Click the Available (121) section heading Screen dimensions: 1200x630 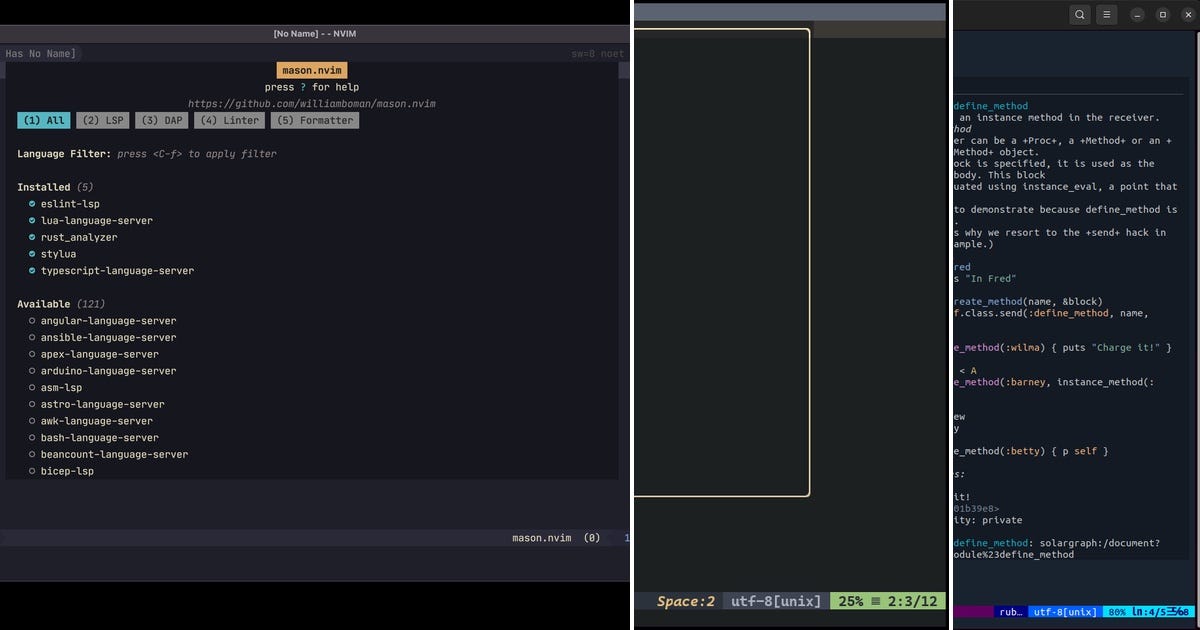[x=59, y=304]
